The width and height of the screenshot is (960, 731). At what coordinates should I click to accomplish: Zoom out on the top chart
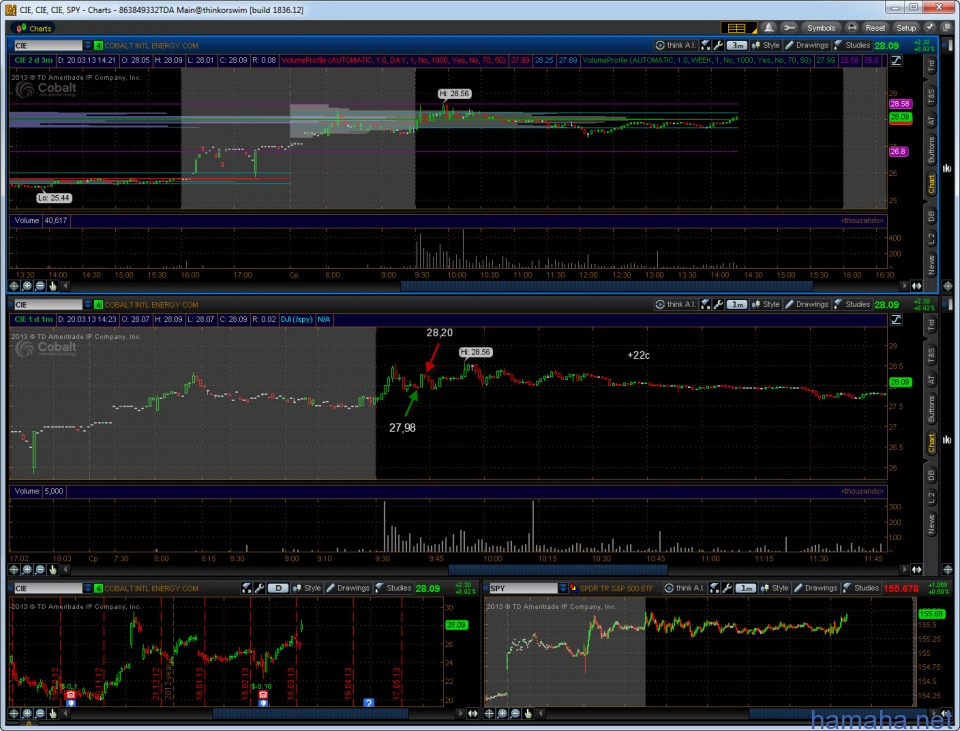point(40,286)
